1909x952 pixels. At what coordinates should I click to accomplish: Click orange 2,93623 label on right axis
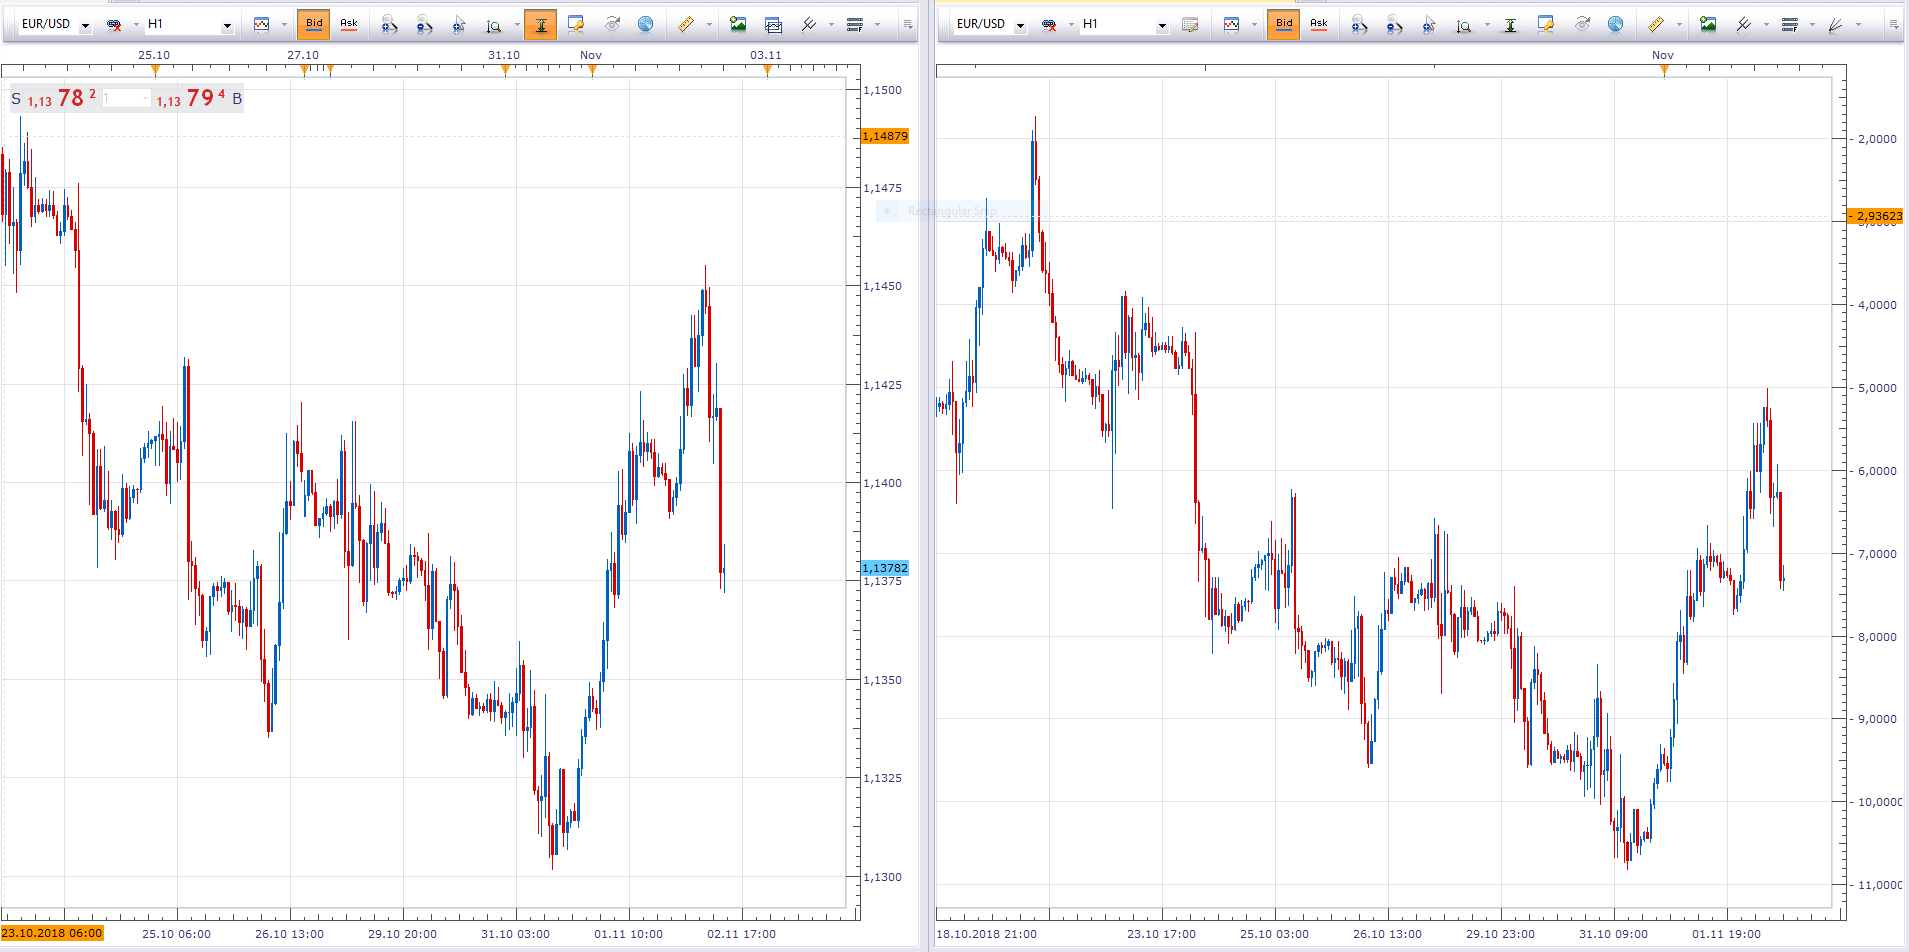point(1876,216)
